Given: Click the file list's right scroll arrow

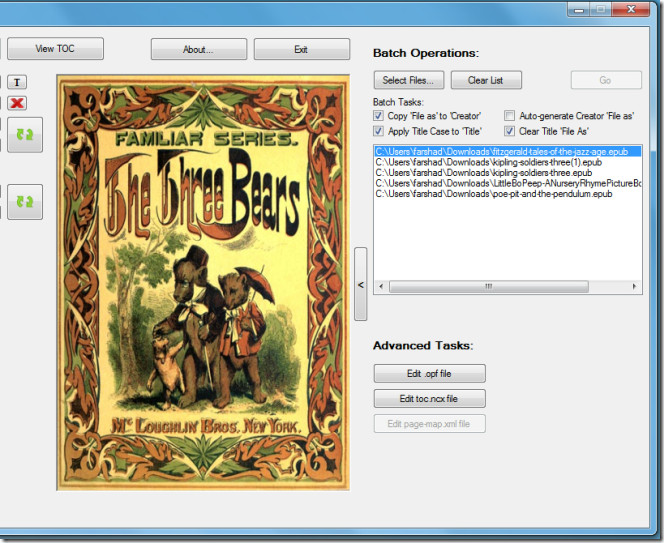Looking at the screenshot, I should coord(634,286).
